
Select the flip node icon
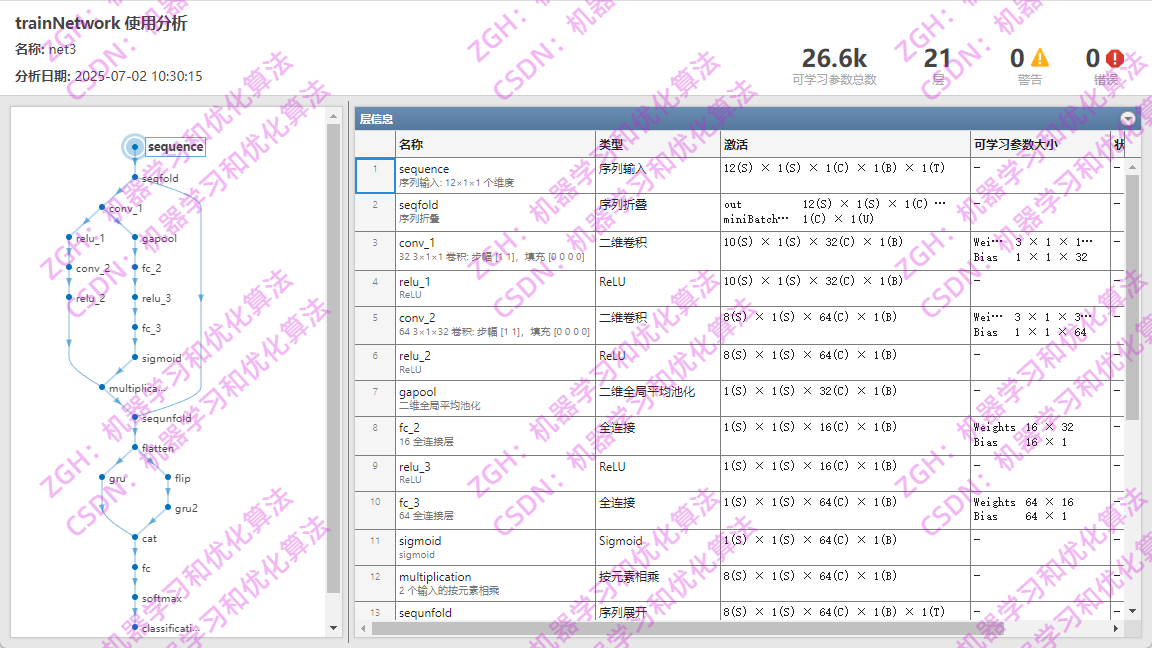coord(167,478)
